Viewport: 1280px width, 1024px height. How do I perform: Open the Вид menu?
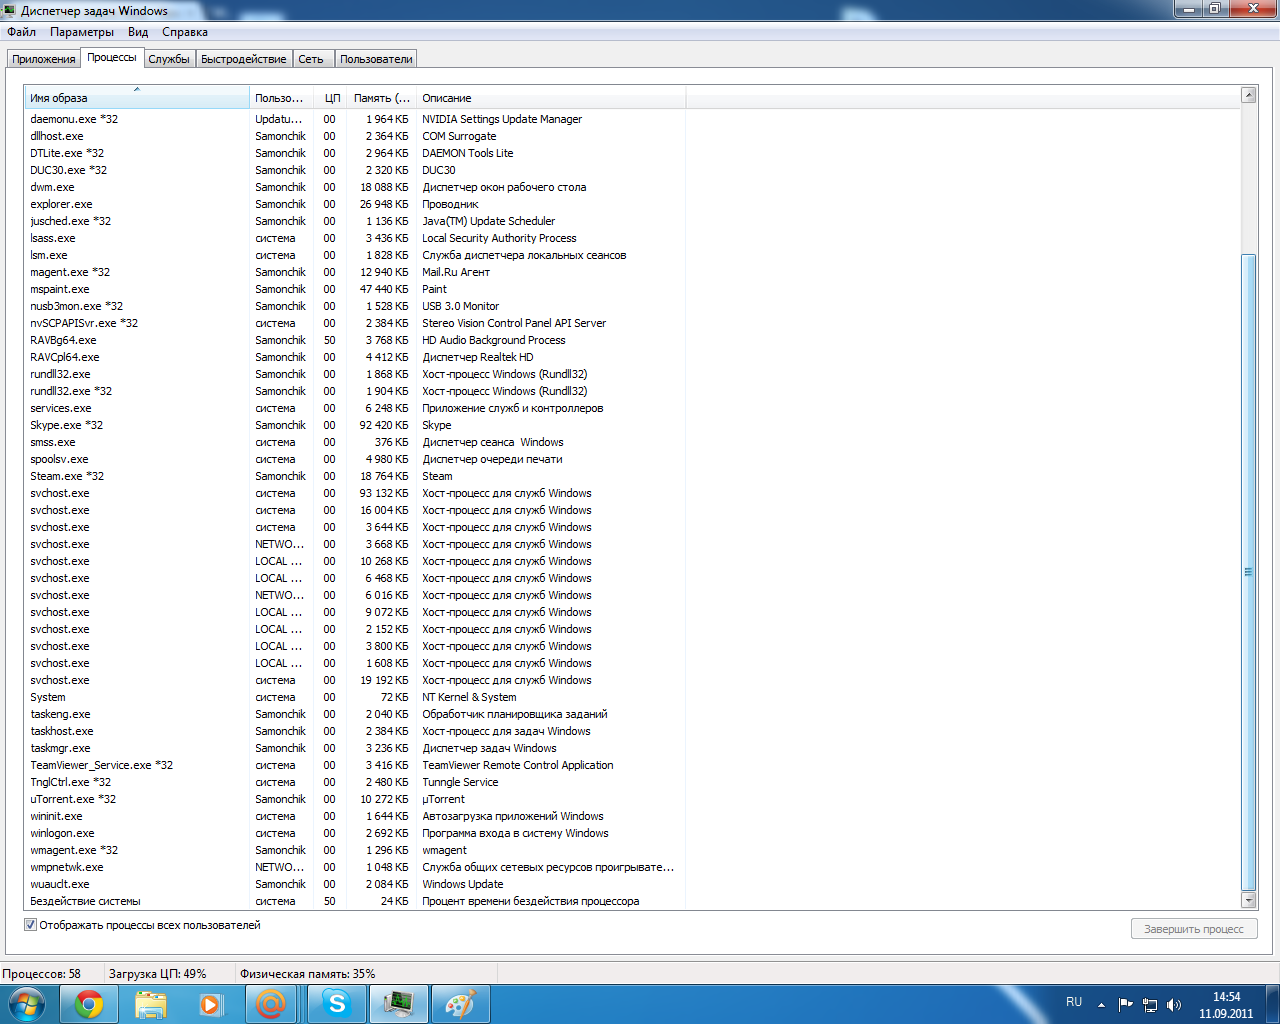click(x=138, y=32)
